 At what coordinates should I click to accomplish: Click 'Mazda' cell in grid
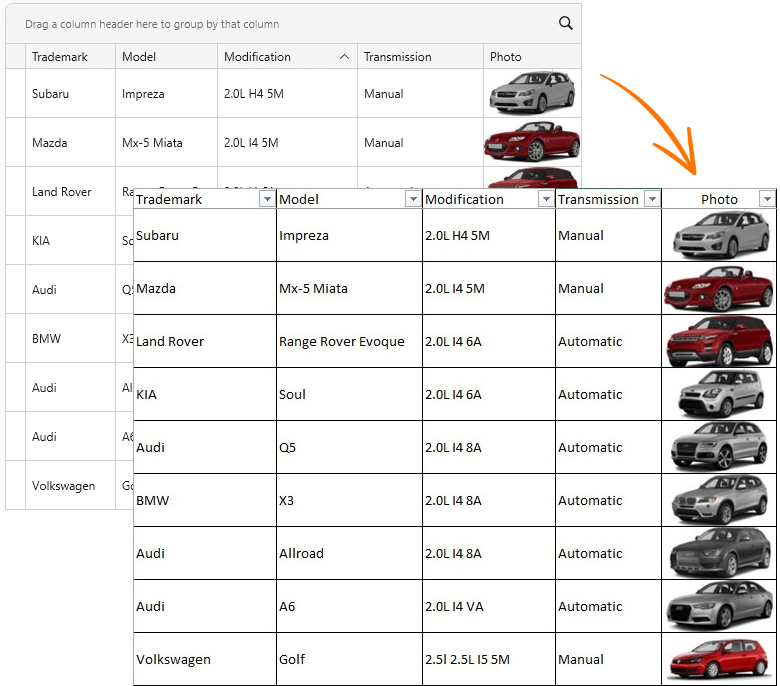tap(71, 142)
